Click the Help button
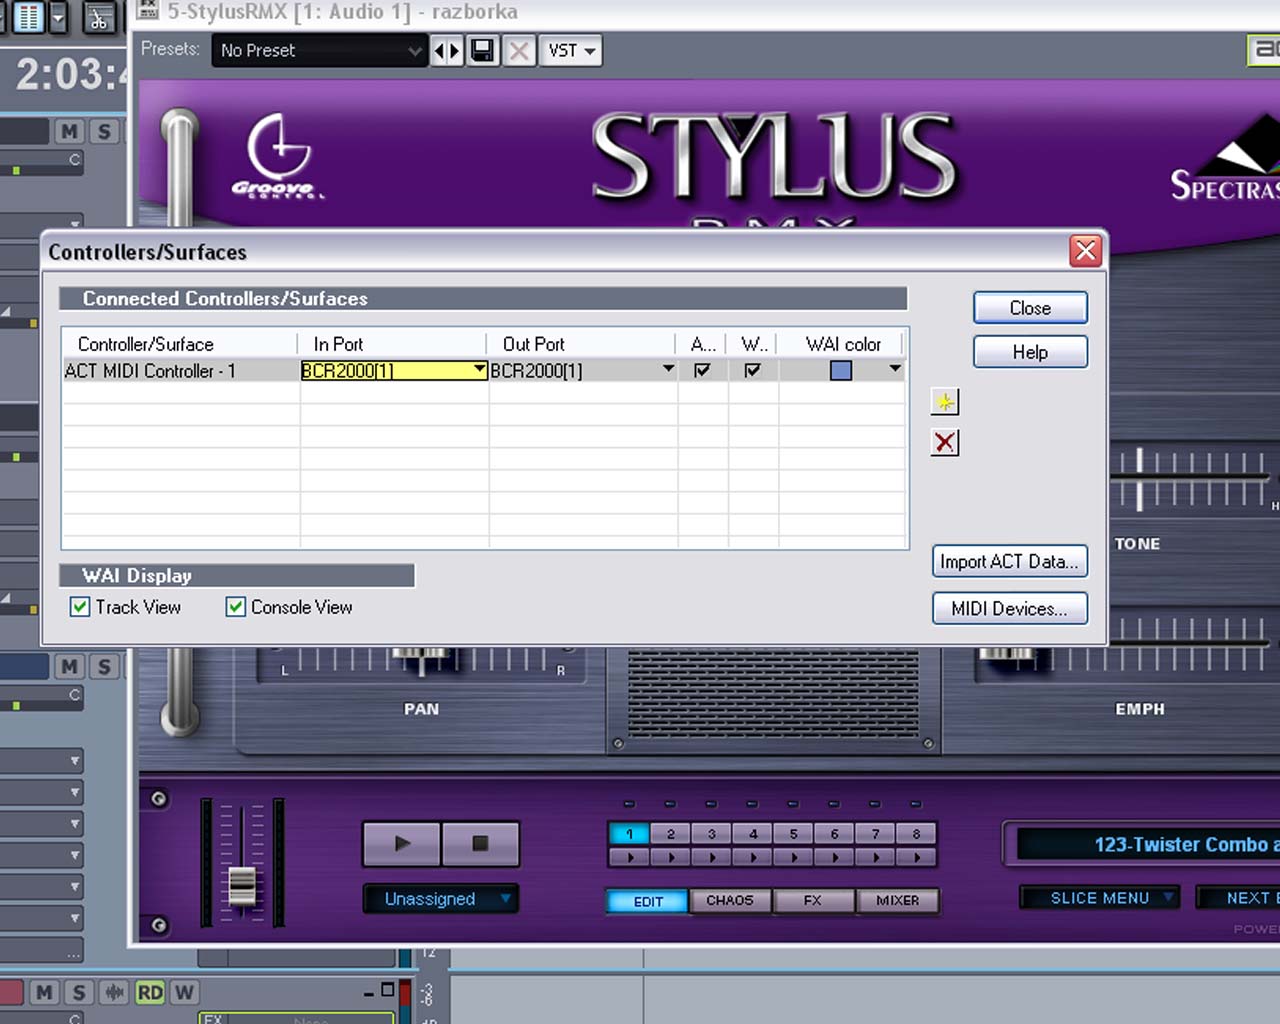1280x1024 pixels. click(1030, 352)
